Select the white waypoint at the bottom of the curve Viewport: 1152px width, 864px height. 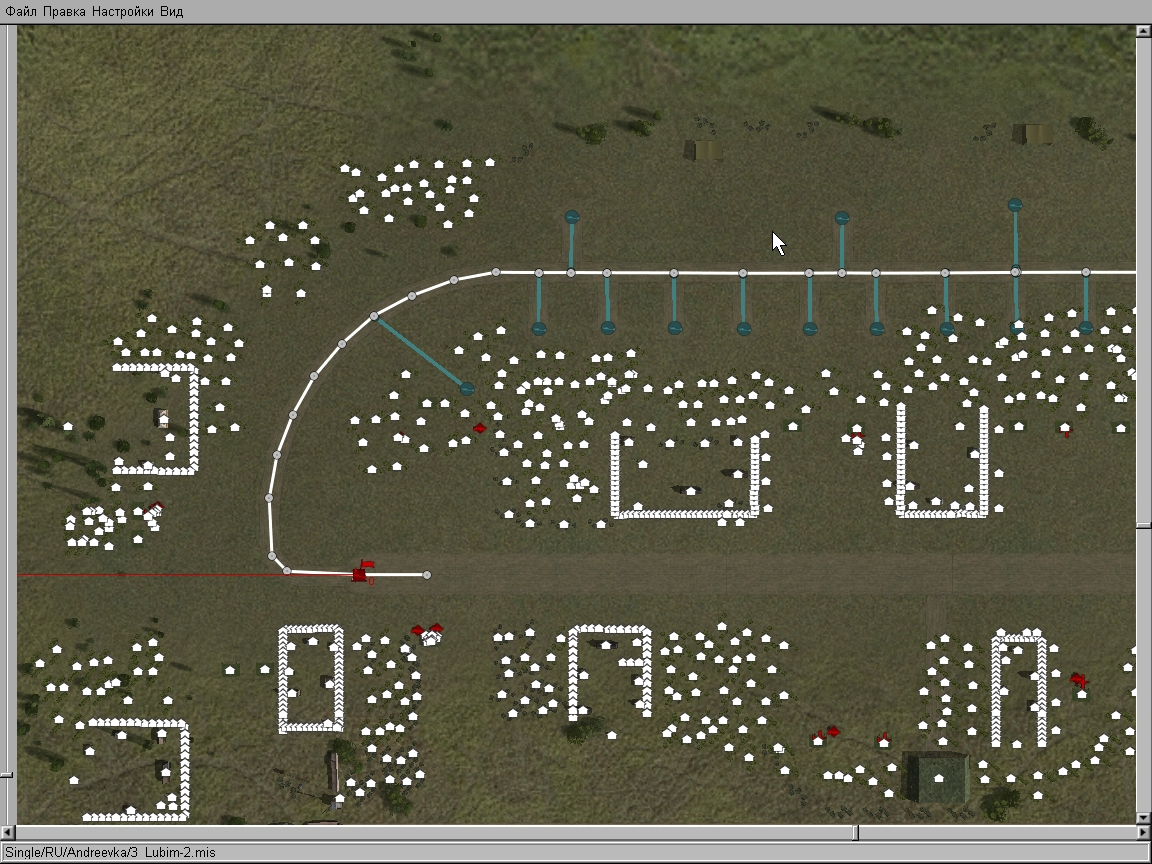[287, 570]
